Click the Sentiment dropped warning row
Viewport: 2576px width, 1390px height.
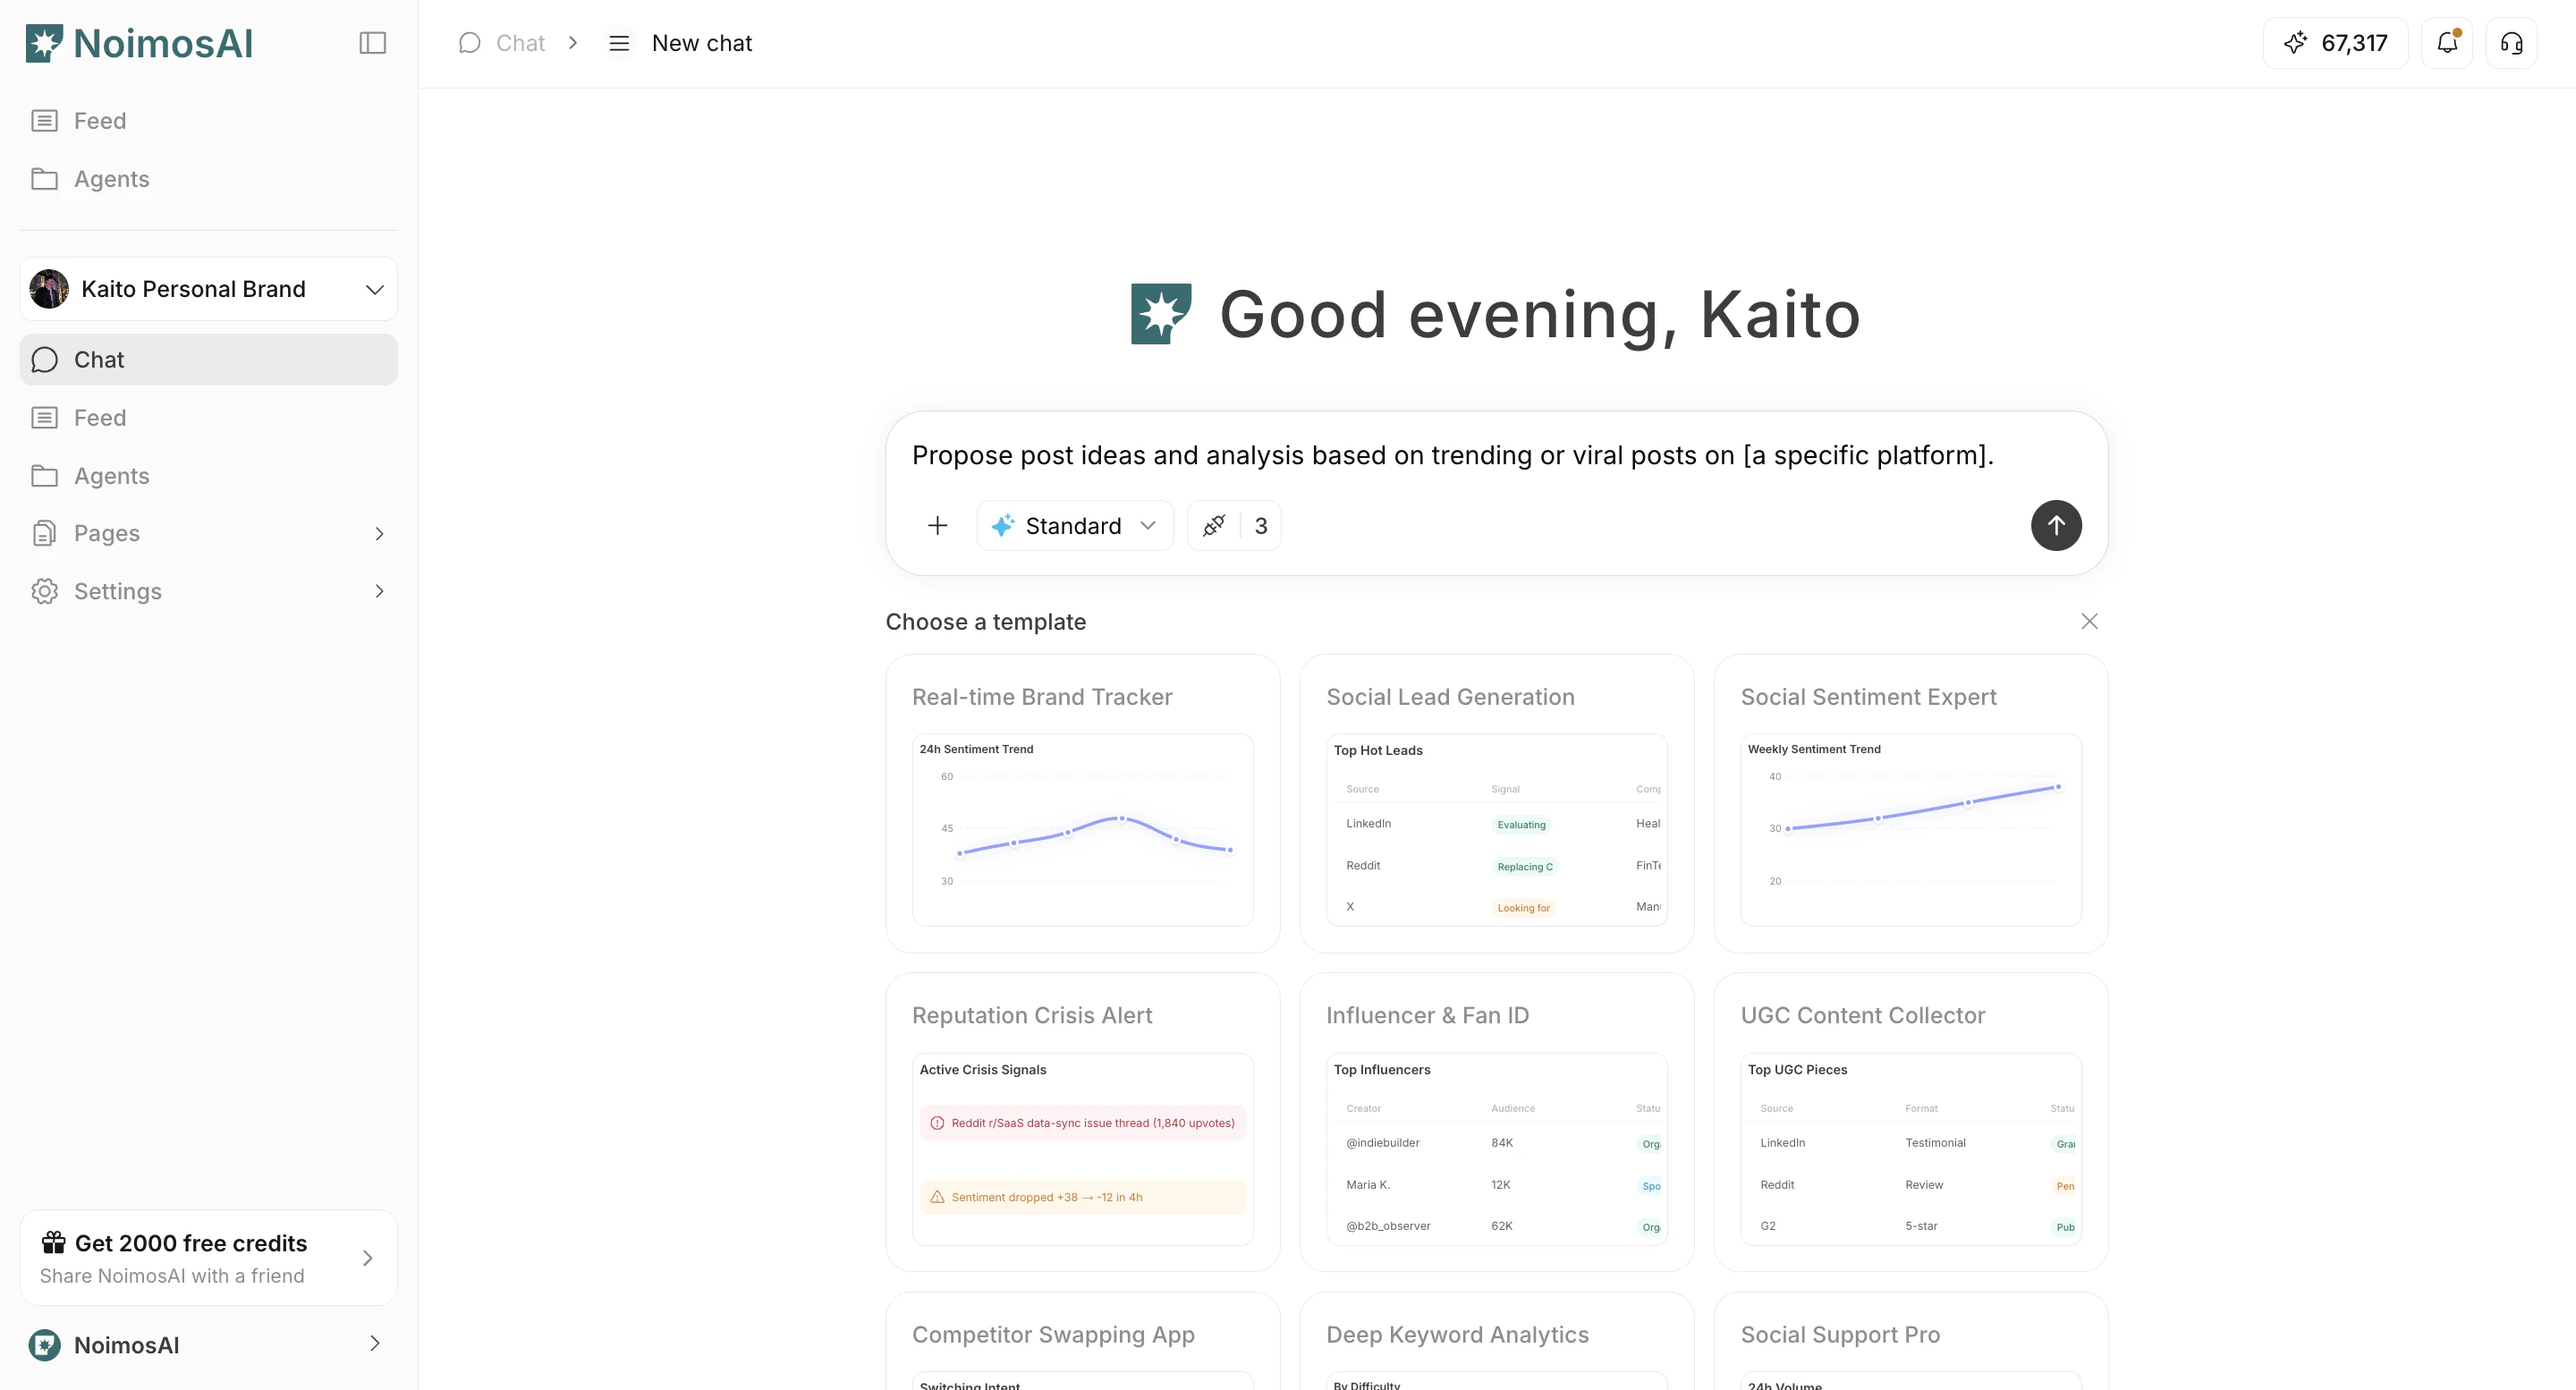[x=1083, y=1197]
